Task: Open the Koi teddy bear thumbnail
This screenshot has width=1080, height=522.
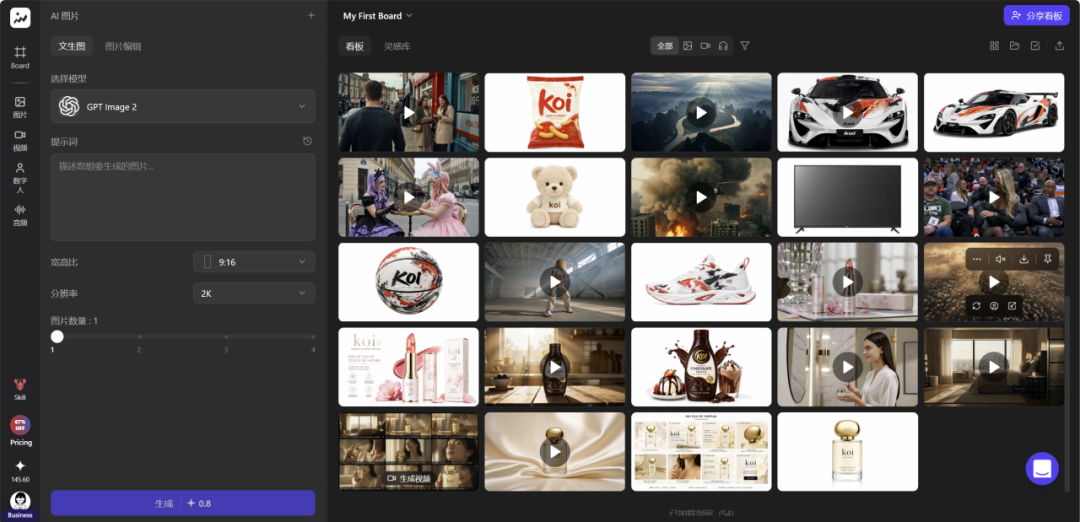Action: coord(554,197)
